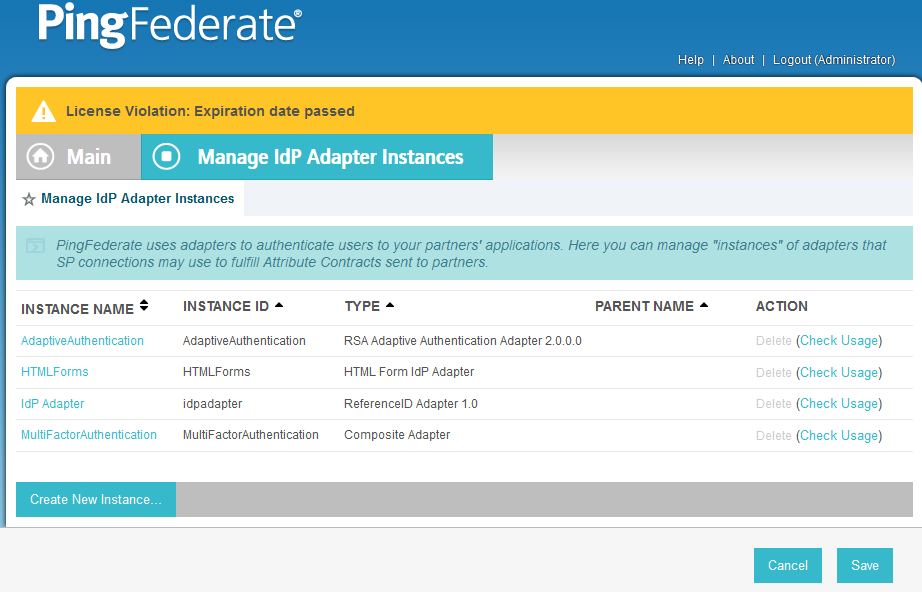Sort by Instance Name column arrows
922x592 pixels.
(144, 305)
